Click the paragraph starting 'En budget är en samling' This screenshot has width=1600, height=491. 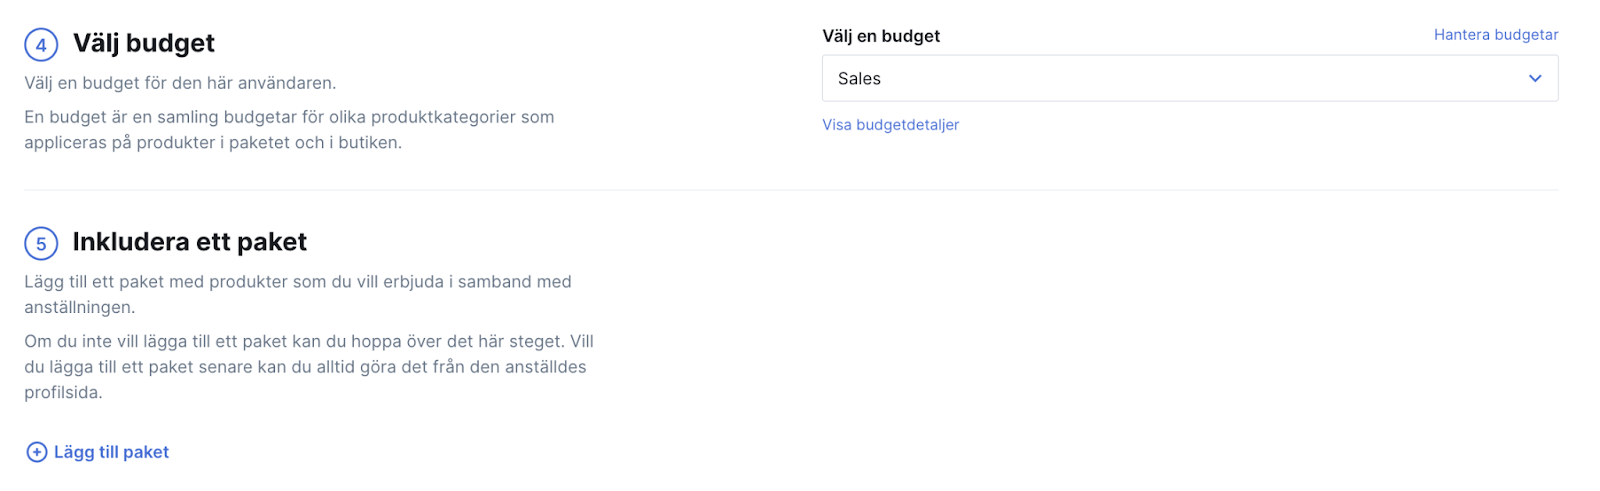289,130
